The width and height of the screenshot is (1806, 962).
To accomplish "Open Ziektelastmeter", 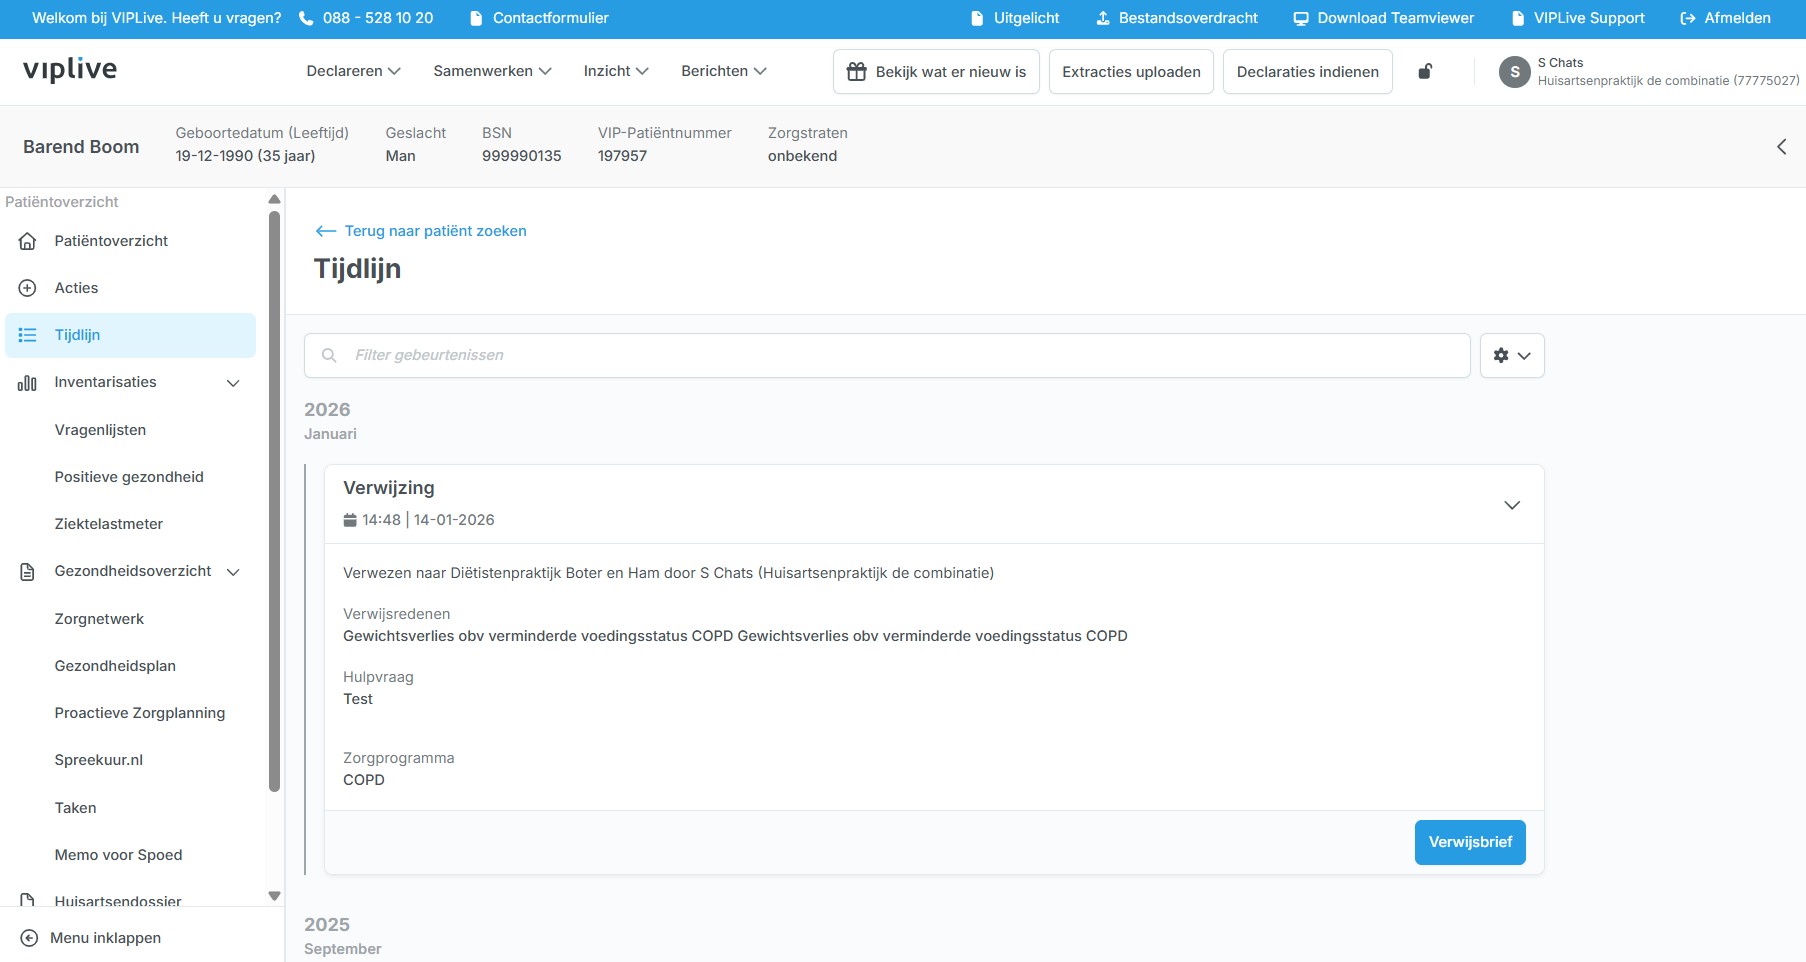I will click(109, 524).
